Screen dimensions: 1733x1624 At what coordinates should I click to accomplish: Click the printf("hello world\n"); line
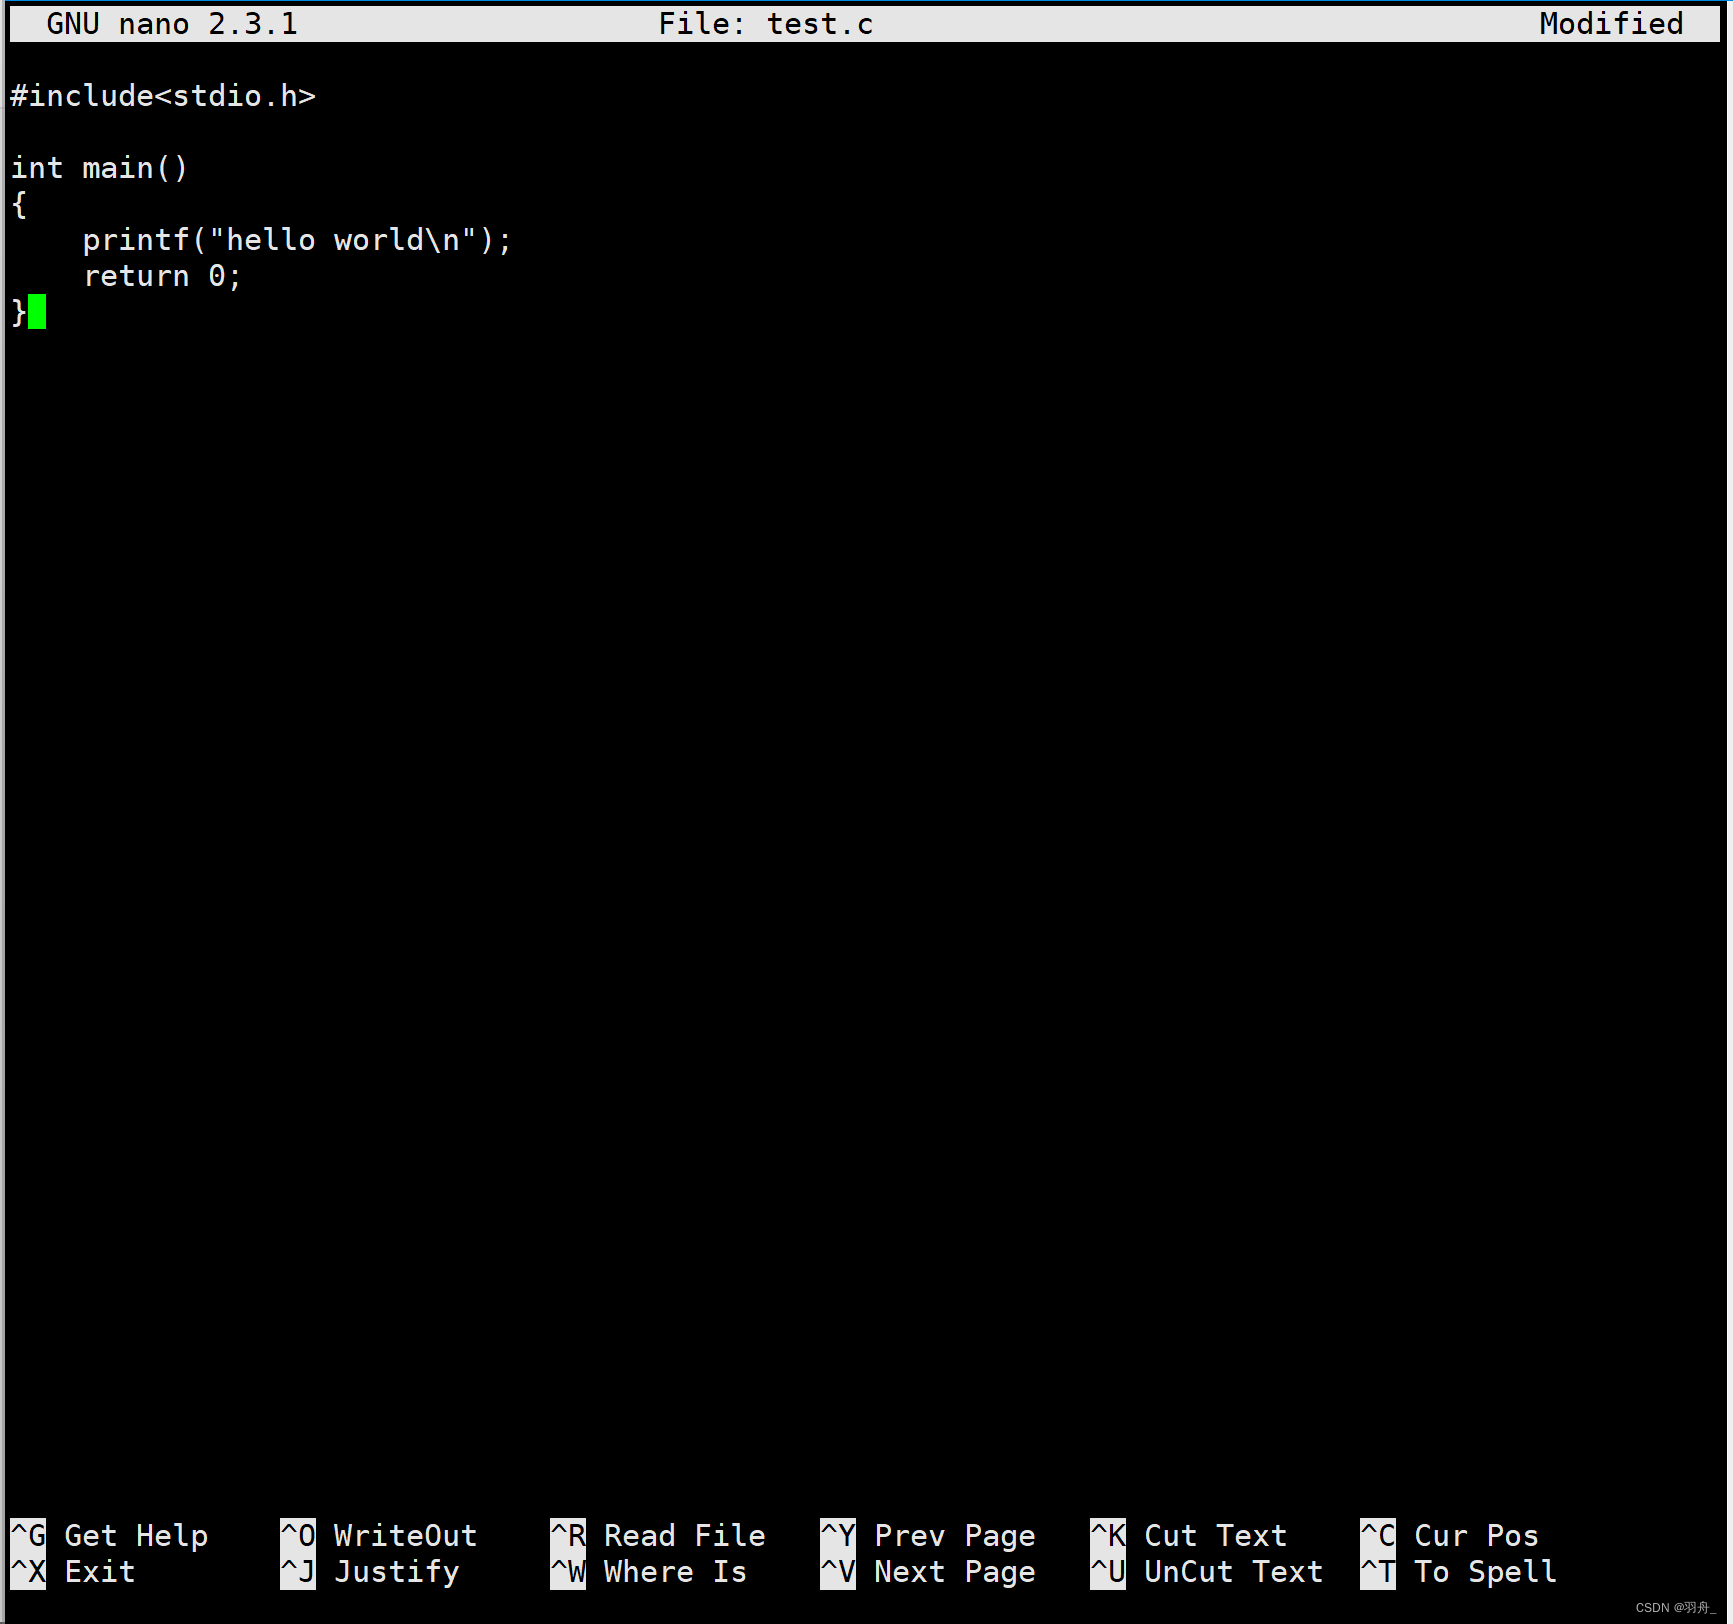click(x=297, y=240)
